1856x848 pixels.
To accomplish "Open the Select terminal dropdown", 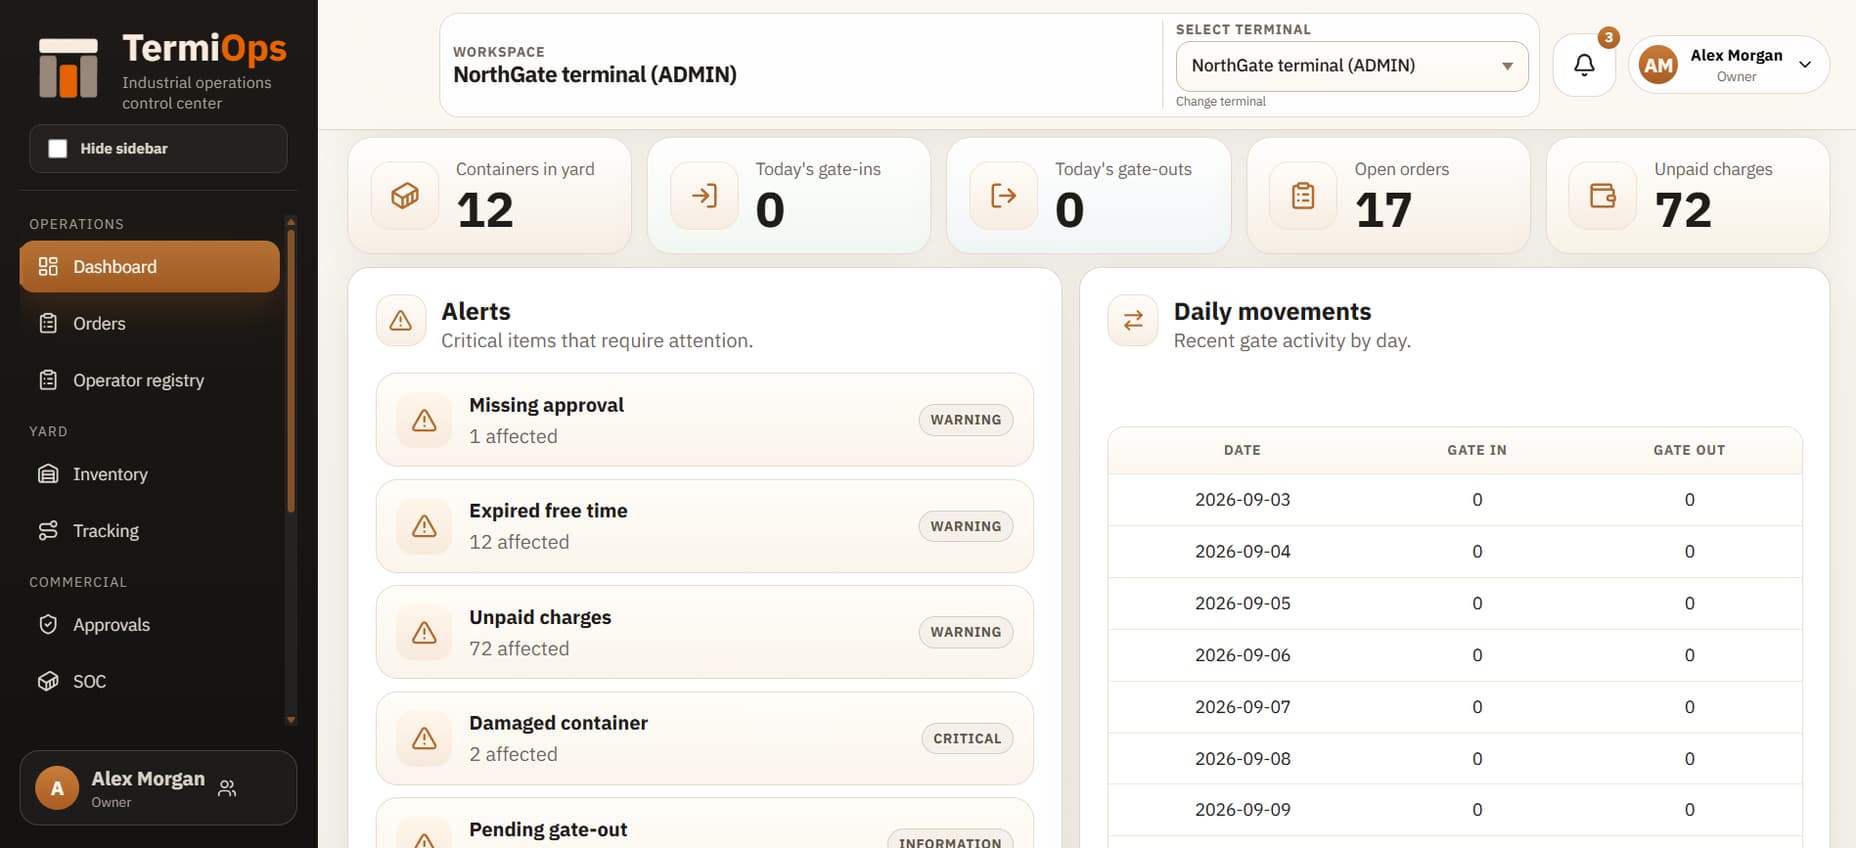I will pyautogui.click(x=1352, y=66).
